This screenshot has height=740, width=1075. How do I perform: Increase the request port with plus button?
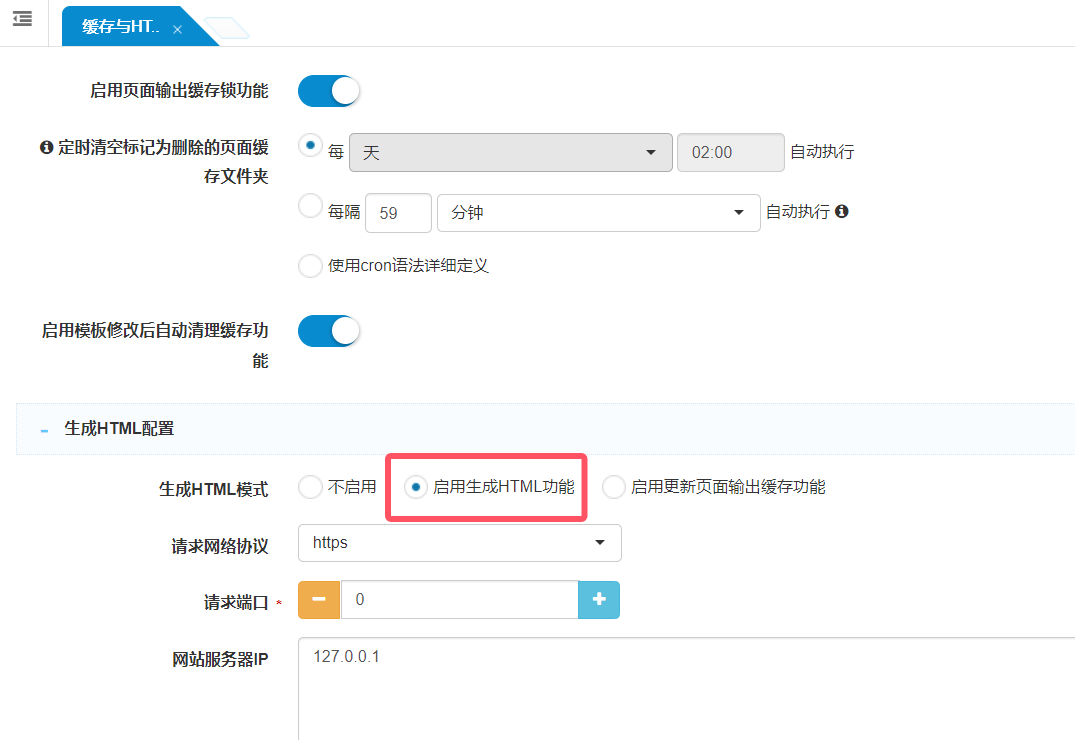tap(599, 599)
